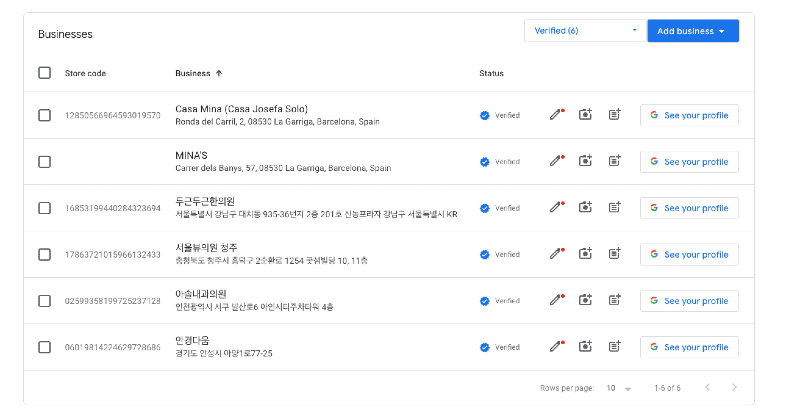Select the MINA'S row checkbox
The width and height of the screenshot is (800, 412).
coord(44,161)
